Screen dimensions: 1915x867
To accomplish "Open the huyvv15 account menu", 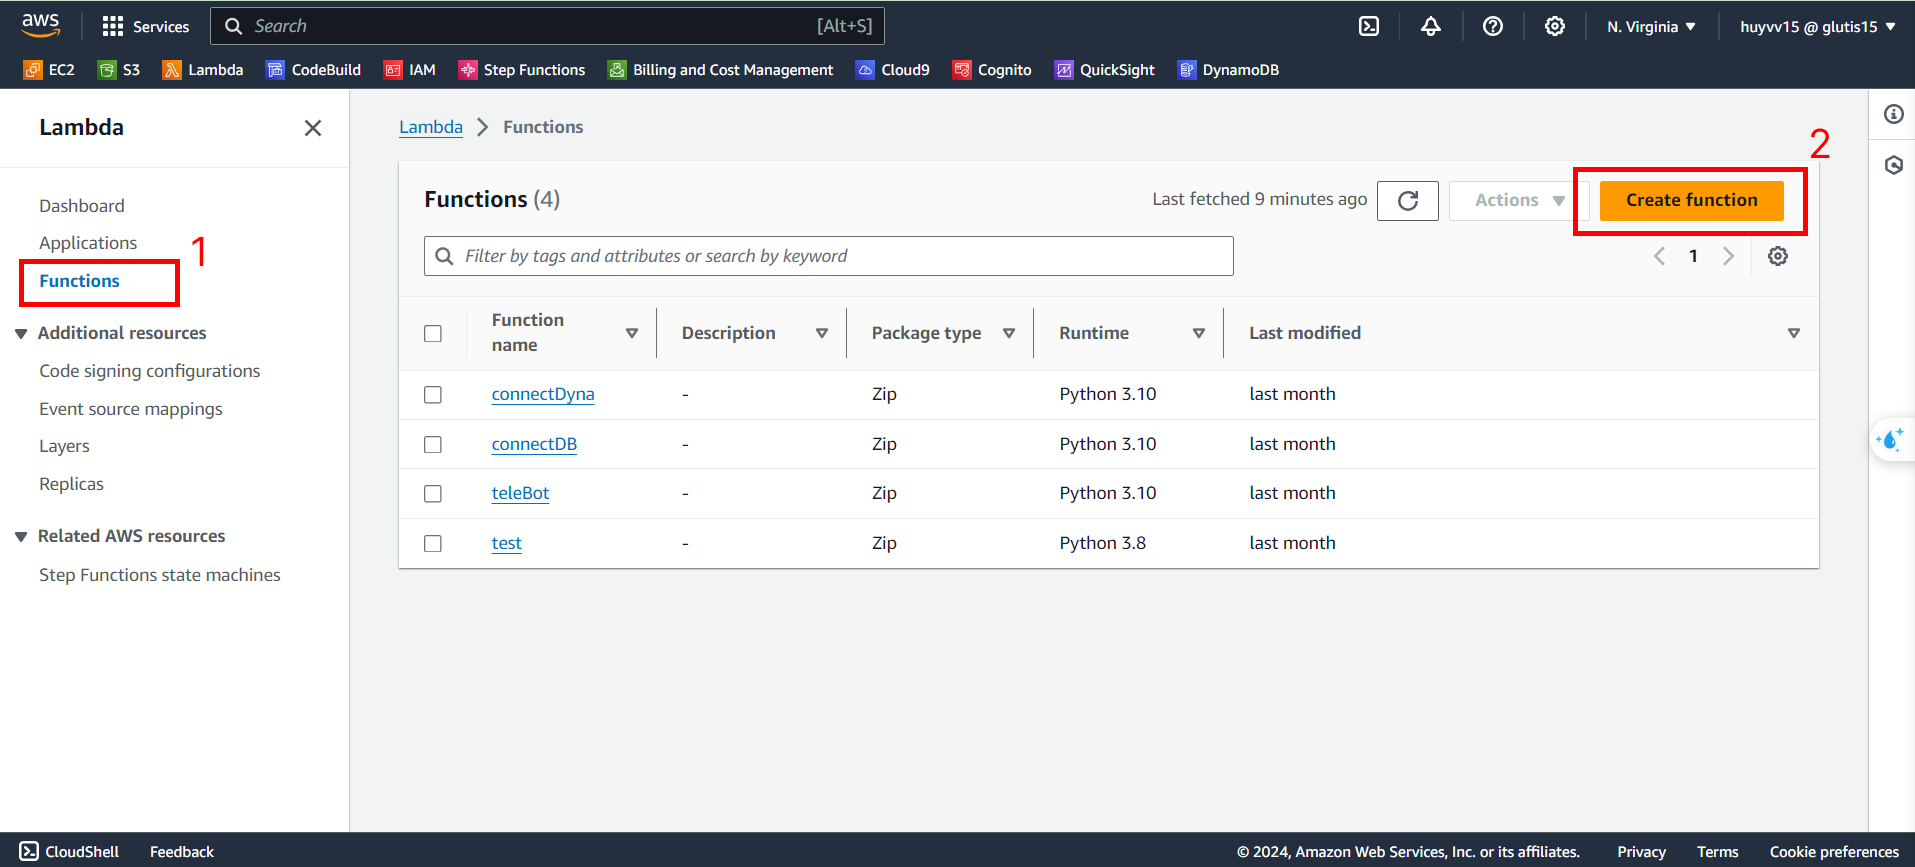I will pos(1817,27).
